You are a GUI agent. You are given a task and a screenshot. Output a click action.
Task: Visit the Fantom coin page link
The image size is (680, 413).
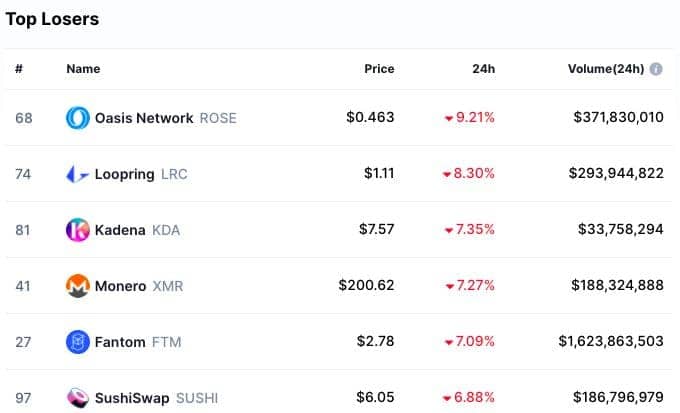click(x=120, y=342)
